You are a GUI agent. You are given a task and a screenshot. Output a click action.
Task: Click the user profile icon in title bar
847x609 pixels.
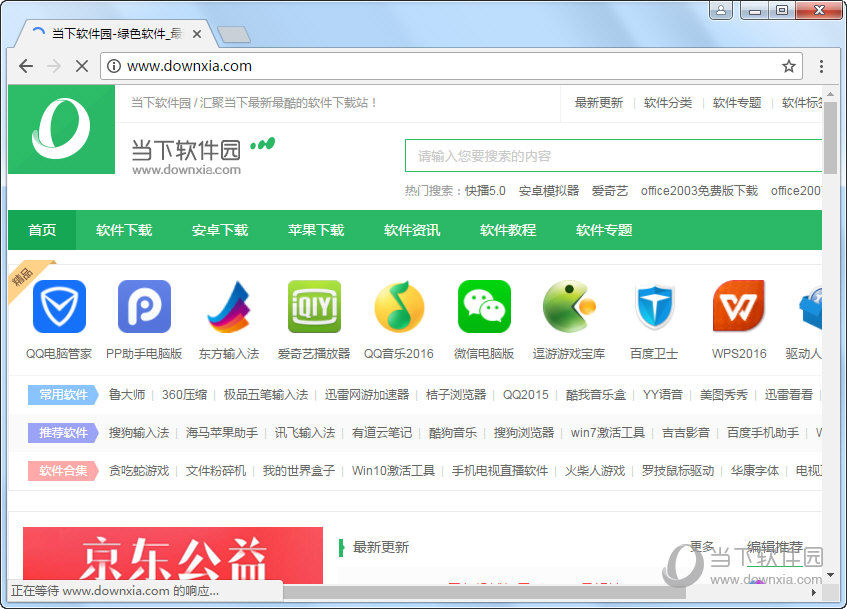click(x=721, y=10)
